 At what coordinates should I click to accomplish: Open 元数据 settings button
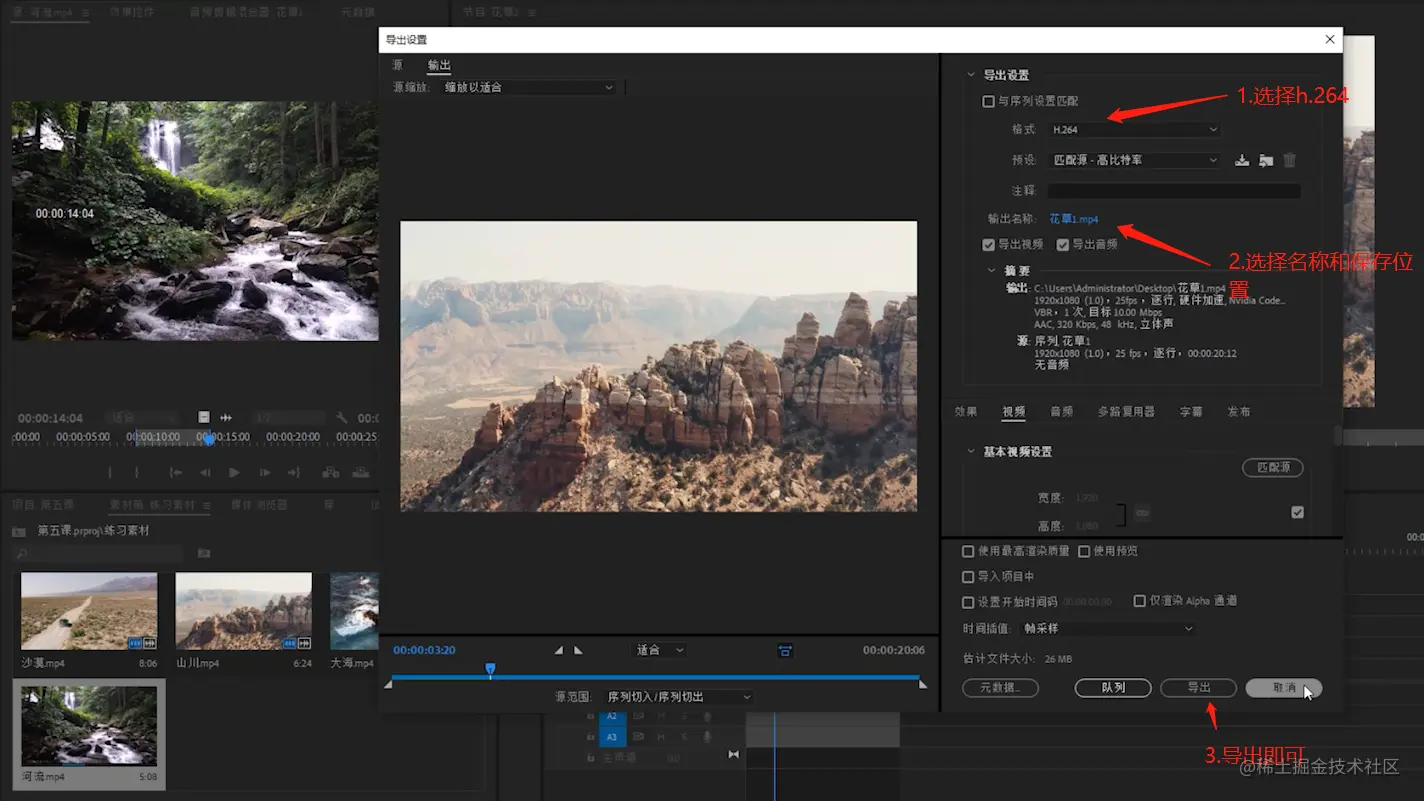[x=1000, y=688]
